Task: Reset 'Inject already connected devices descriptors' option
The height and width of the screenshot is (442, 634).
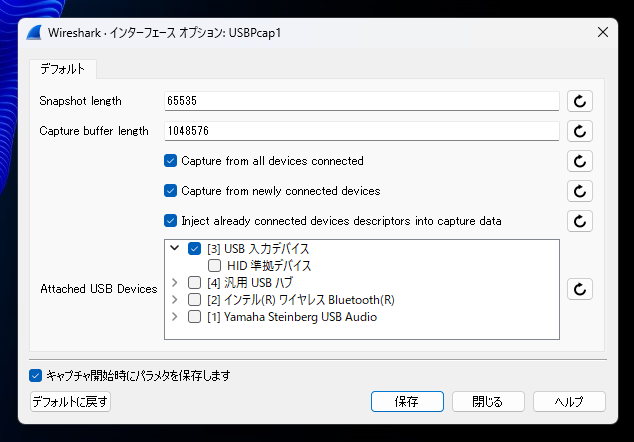Action: 580,221
